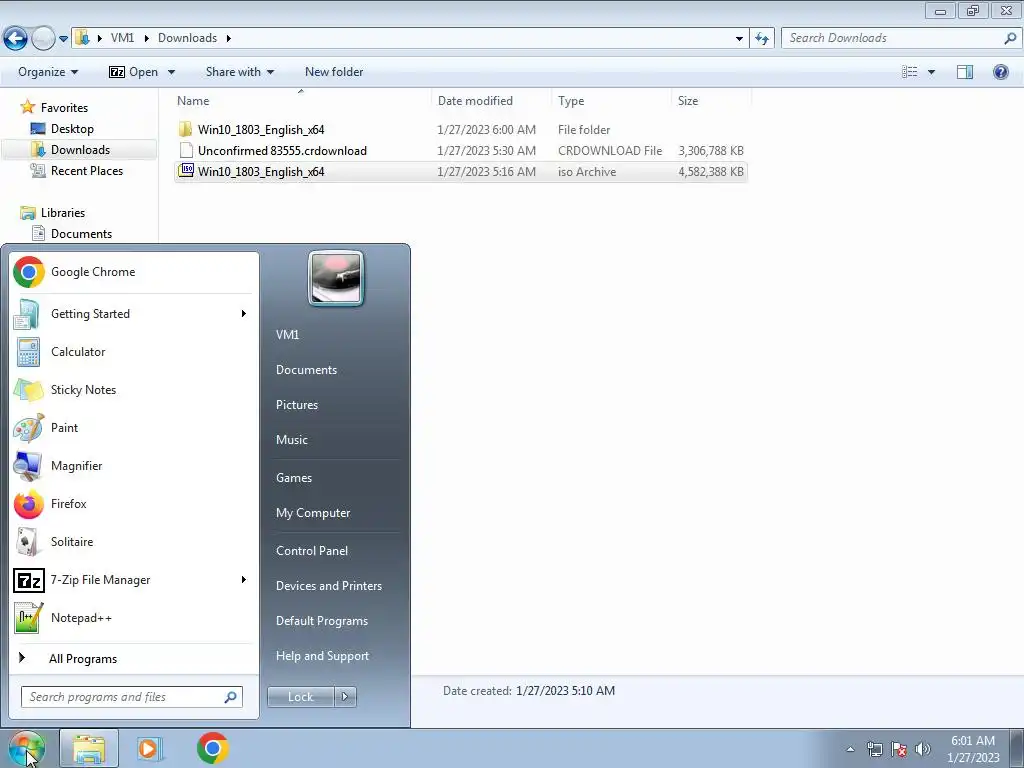Click the network tray icon

tap(874, 749)
